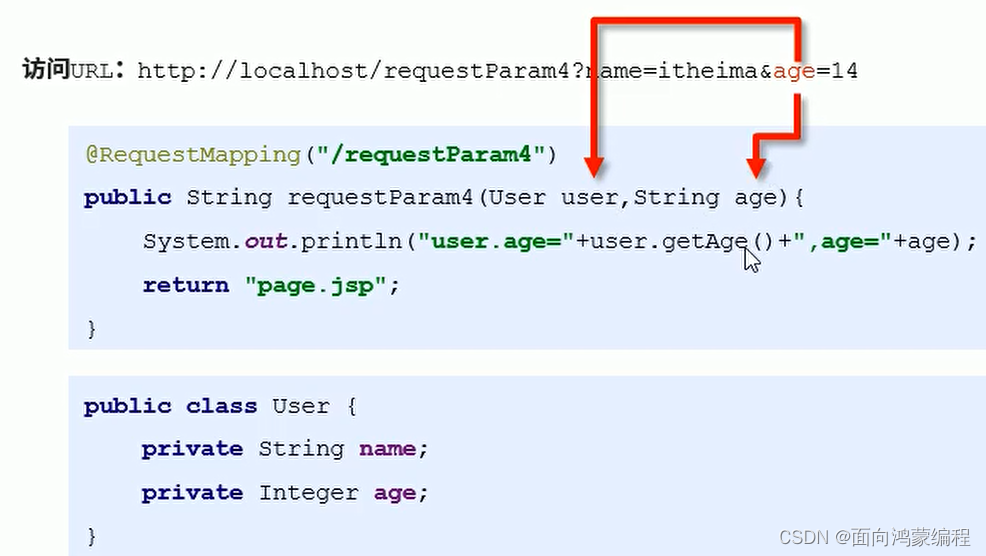986x556 pixels.
Task: Click the 'Integer' type in User class
Action: (309, 493)
